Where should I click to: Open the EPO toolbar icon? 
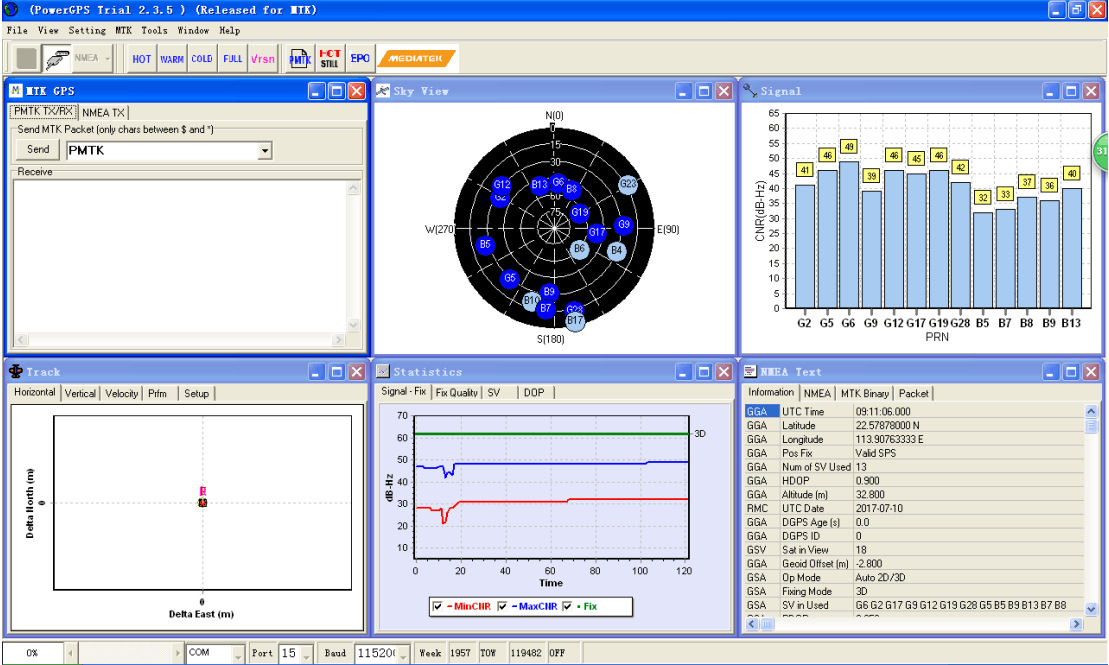pyautogui.click(x=360, y=59)
